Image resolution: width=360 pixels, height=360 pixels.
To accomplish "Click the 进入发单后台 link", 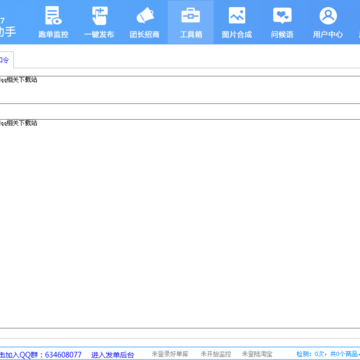I will [113, 355].
